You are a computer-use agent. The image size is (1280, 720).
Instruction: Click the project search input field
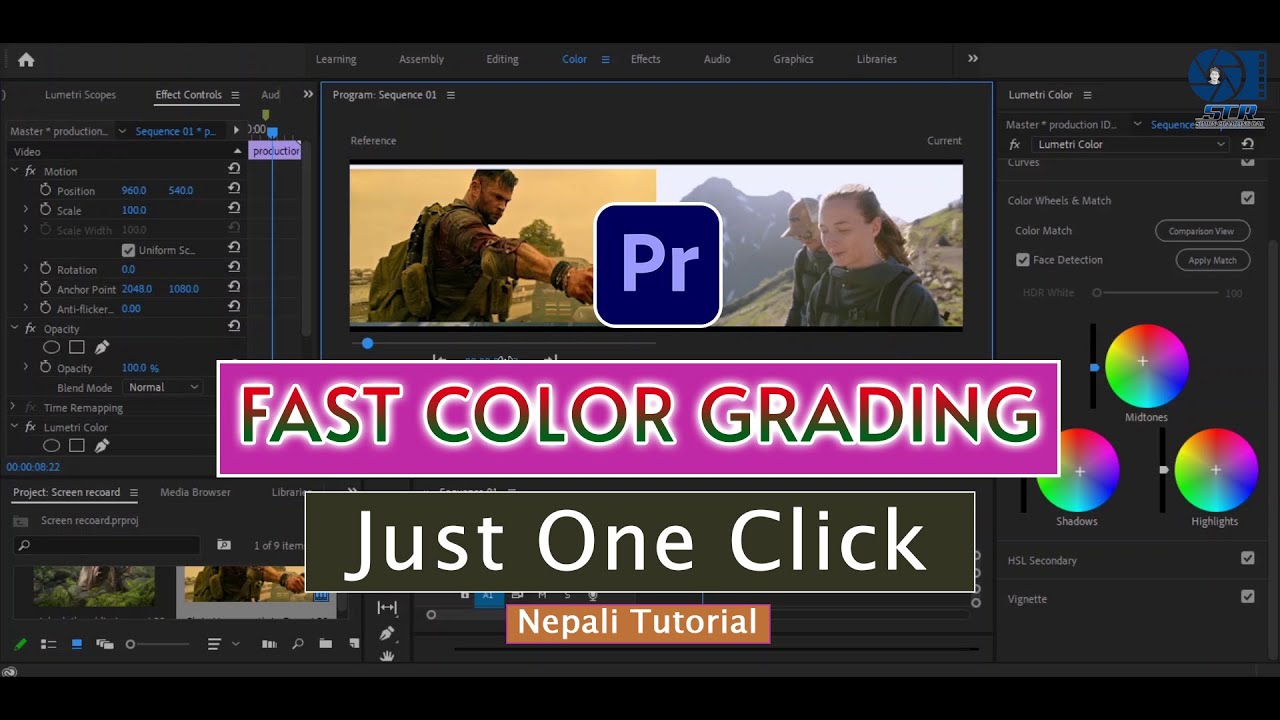(x=108, y=545)
